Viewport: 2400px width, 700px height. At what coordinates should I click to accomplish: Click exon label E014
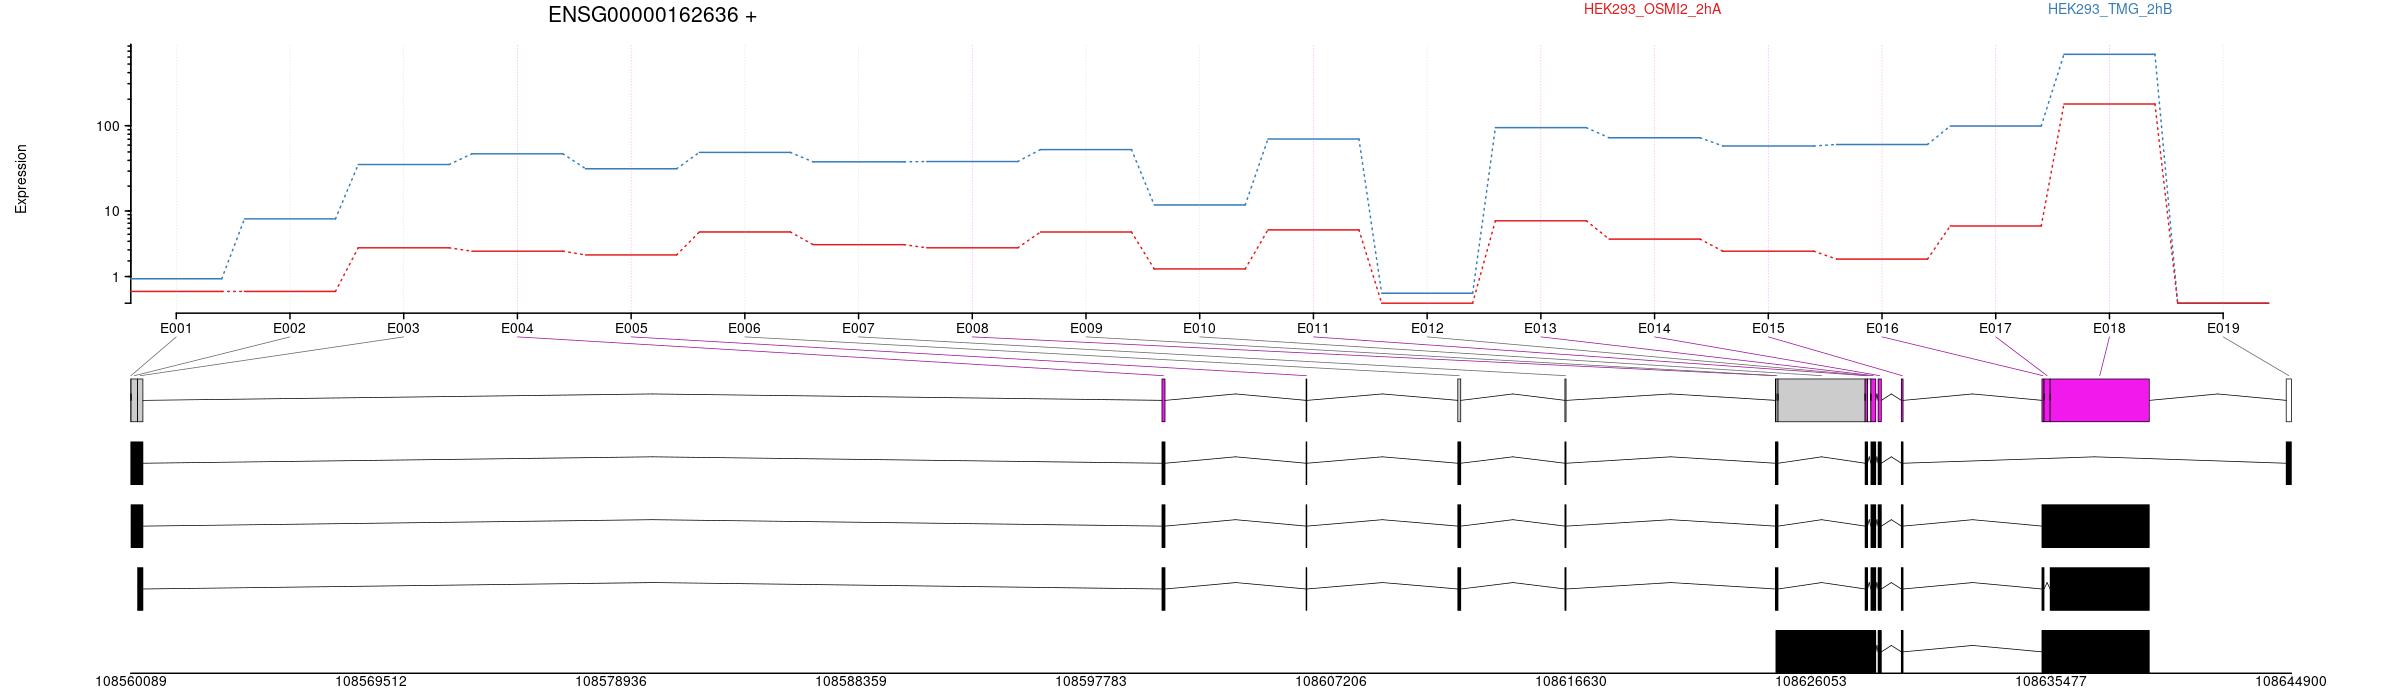coord(1654,328)
